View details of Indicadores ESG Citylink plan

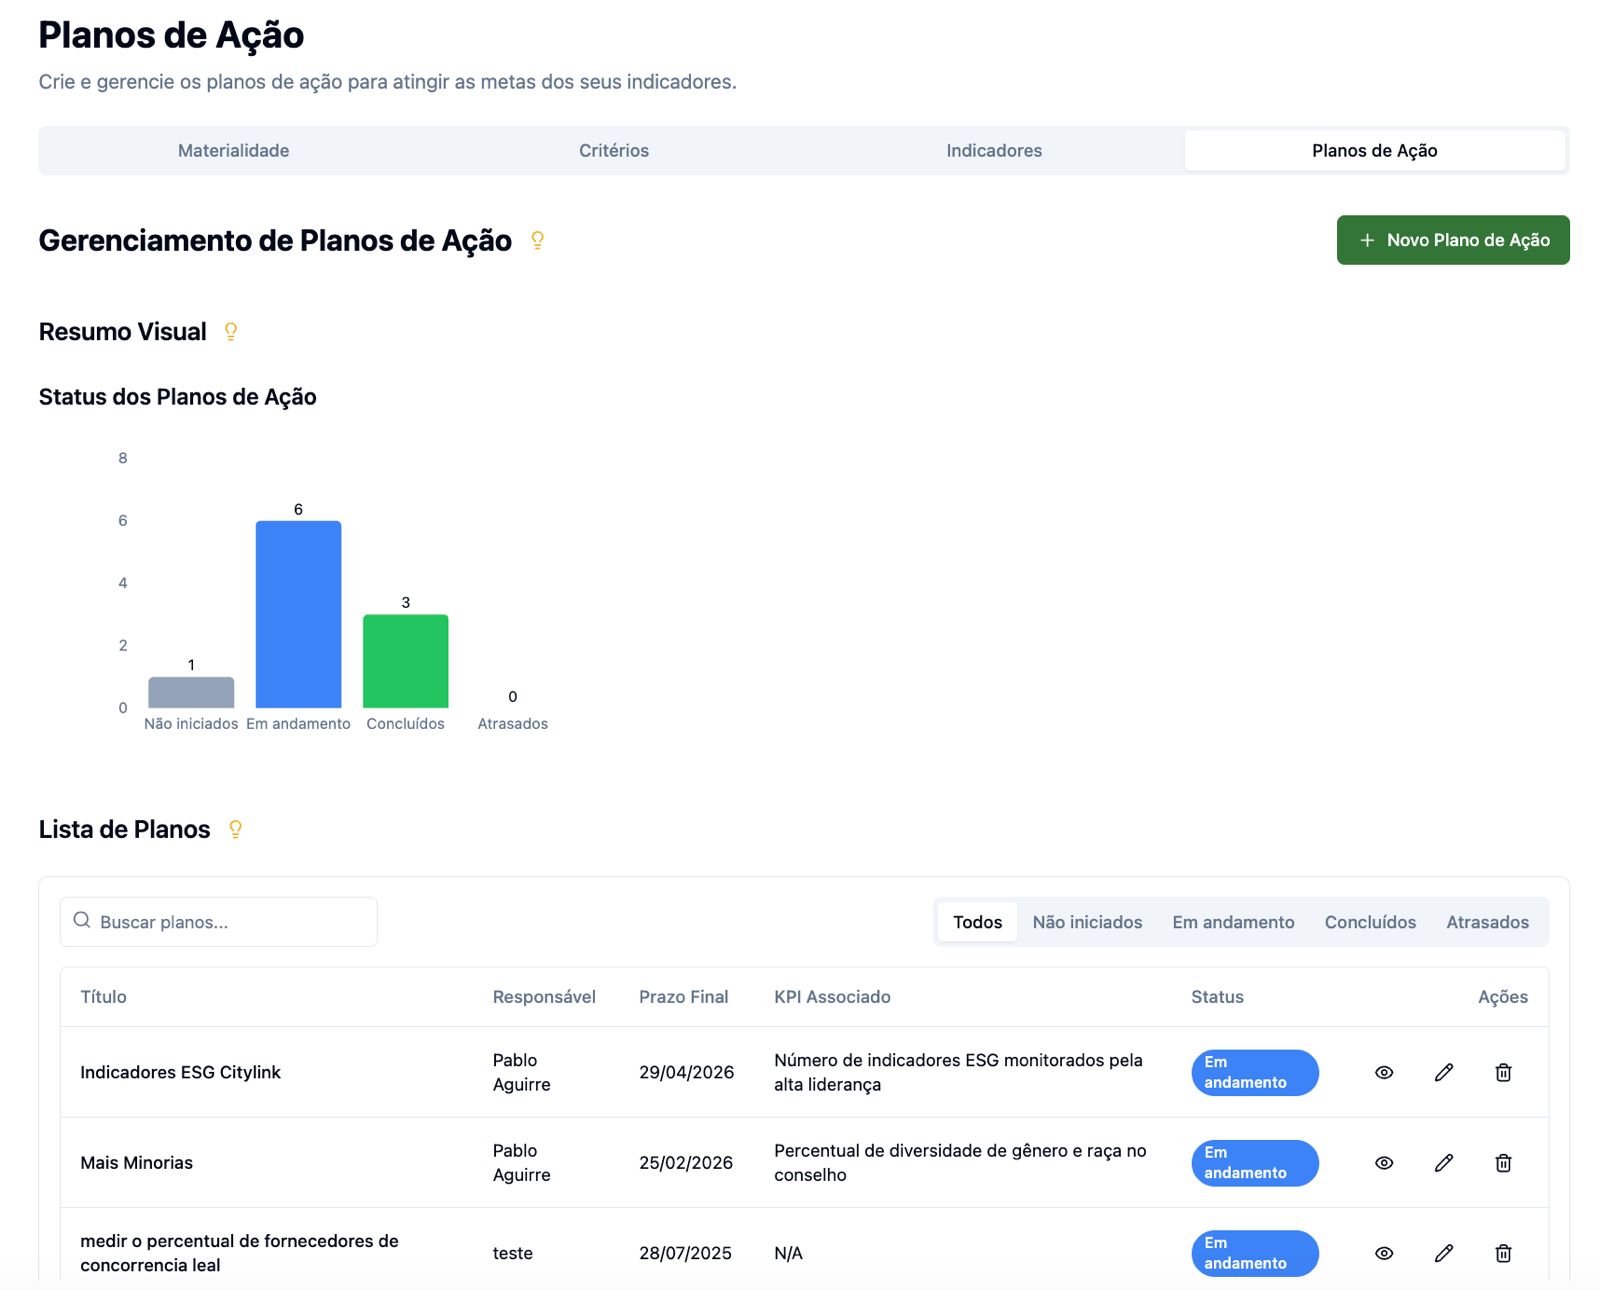[1384, 1072]
